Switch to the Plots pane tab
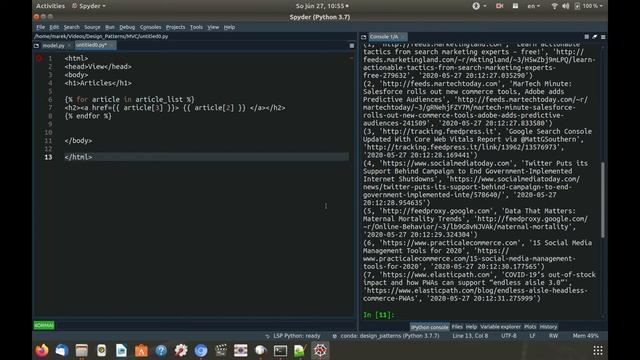Screen dimensions: 640x360 coord(530,327)
